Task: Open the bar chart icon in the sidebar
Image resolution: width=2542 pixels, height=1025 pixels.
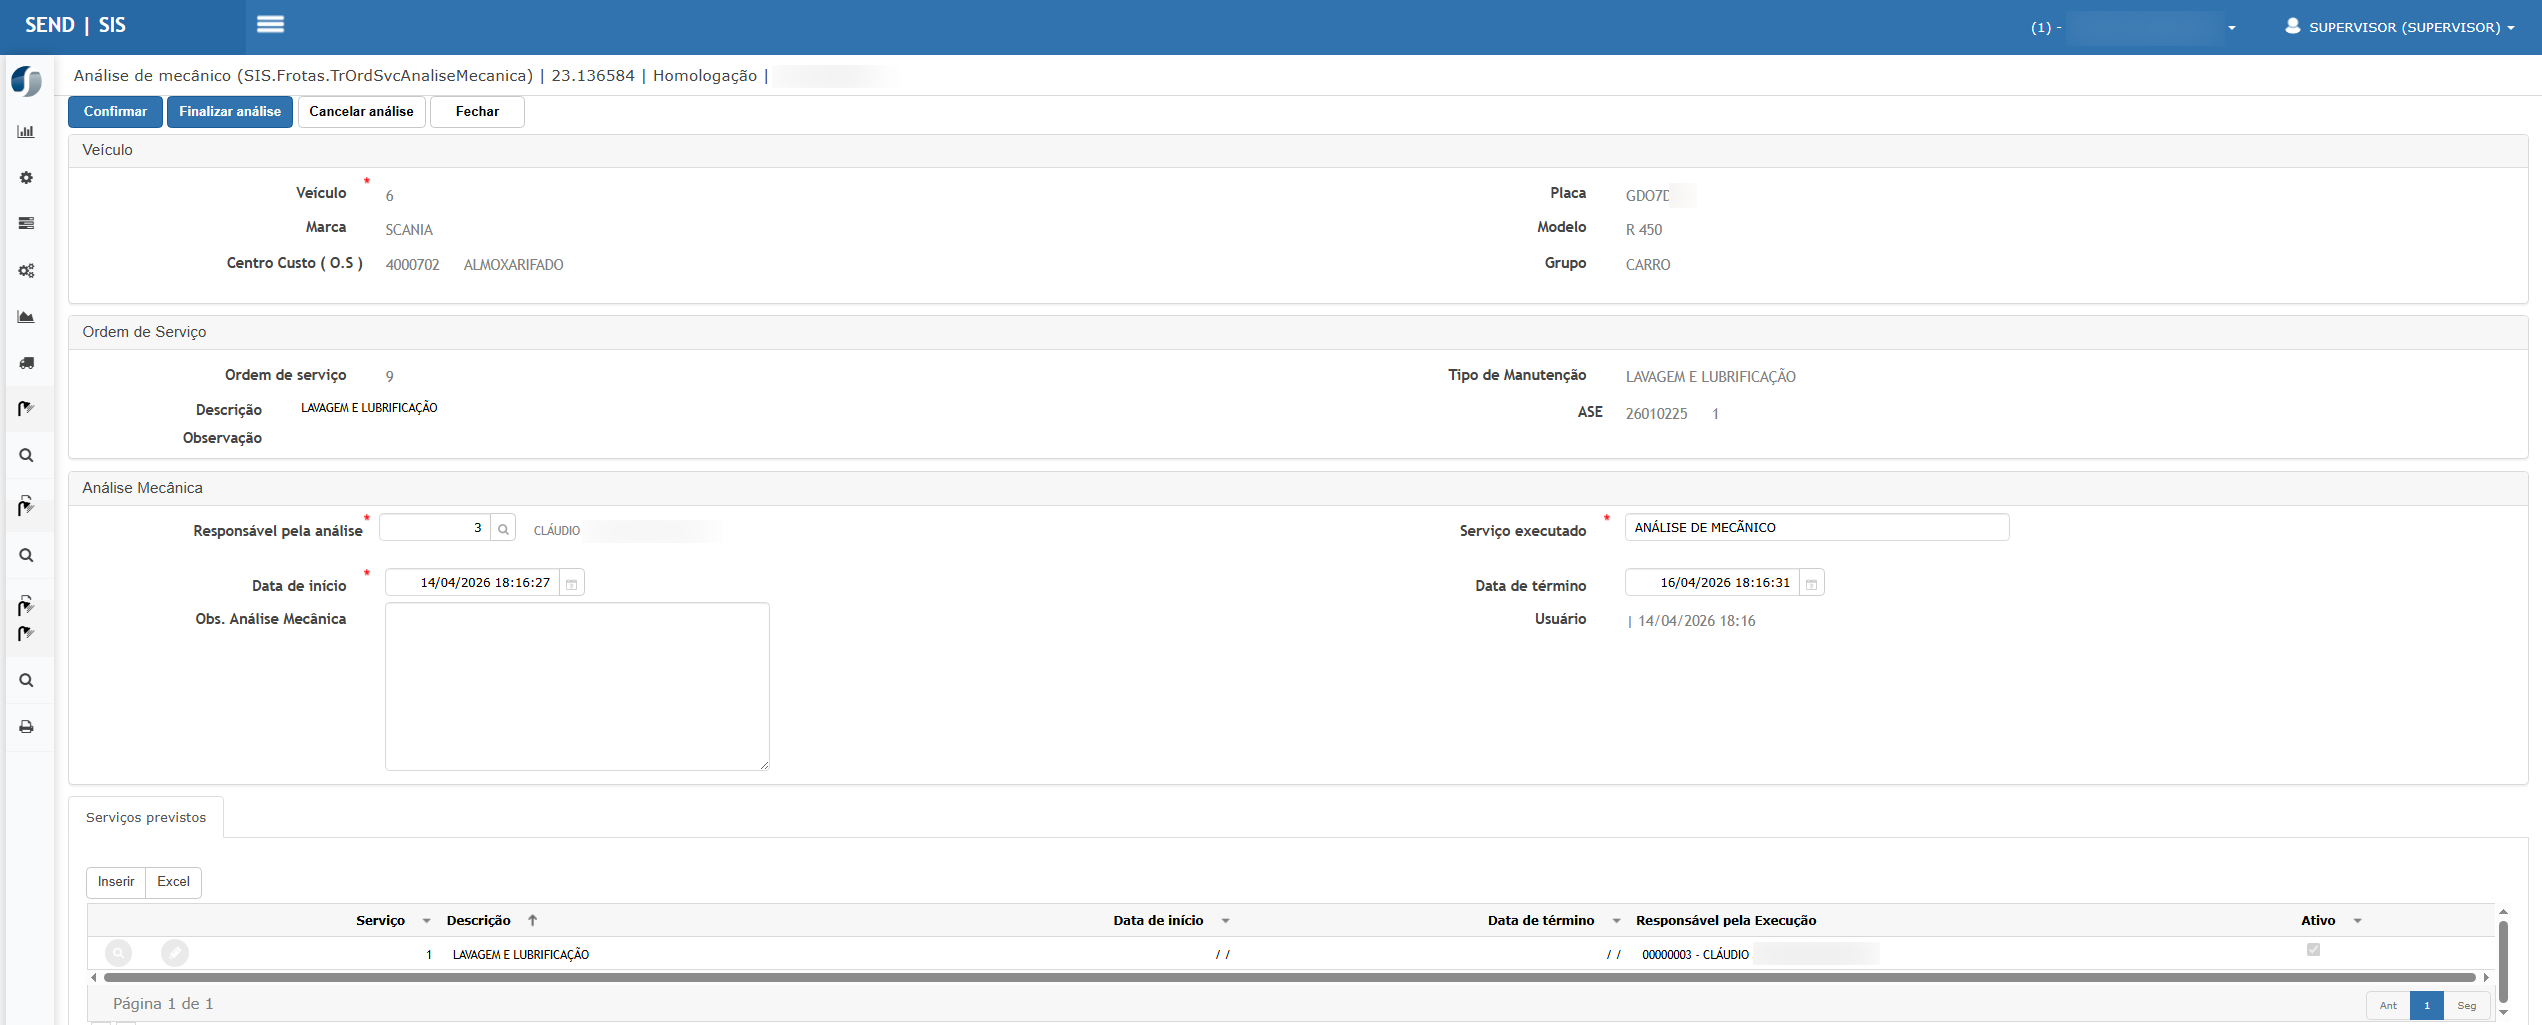Action: [x=26, y=131]
